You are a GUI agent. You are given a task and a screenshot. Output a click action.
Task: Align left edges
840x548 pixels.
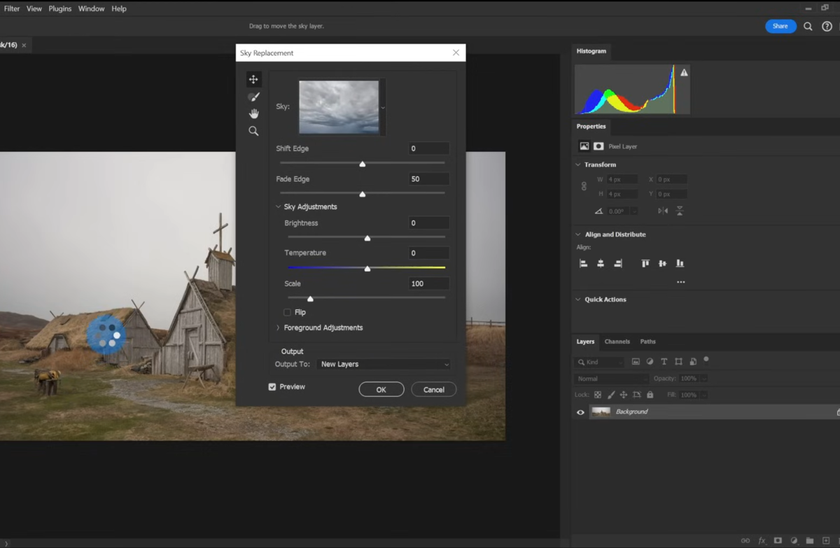pyautogui.click(x=583, y=264)
